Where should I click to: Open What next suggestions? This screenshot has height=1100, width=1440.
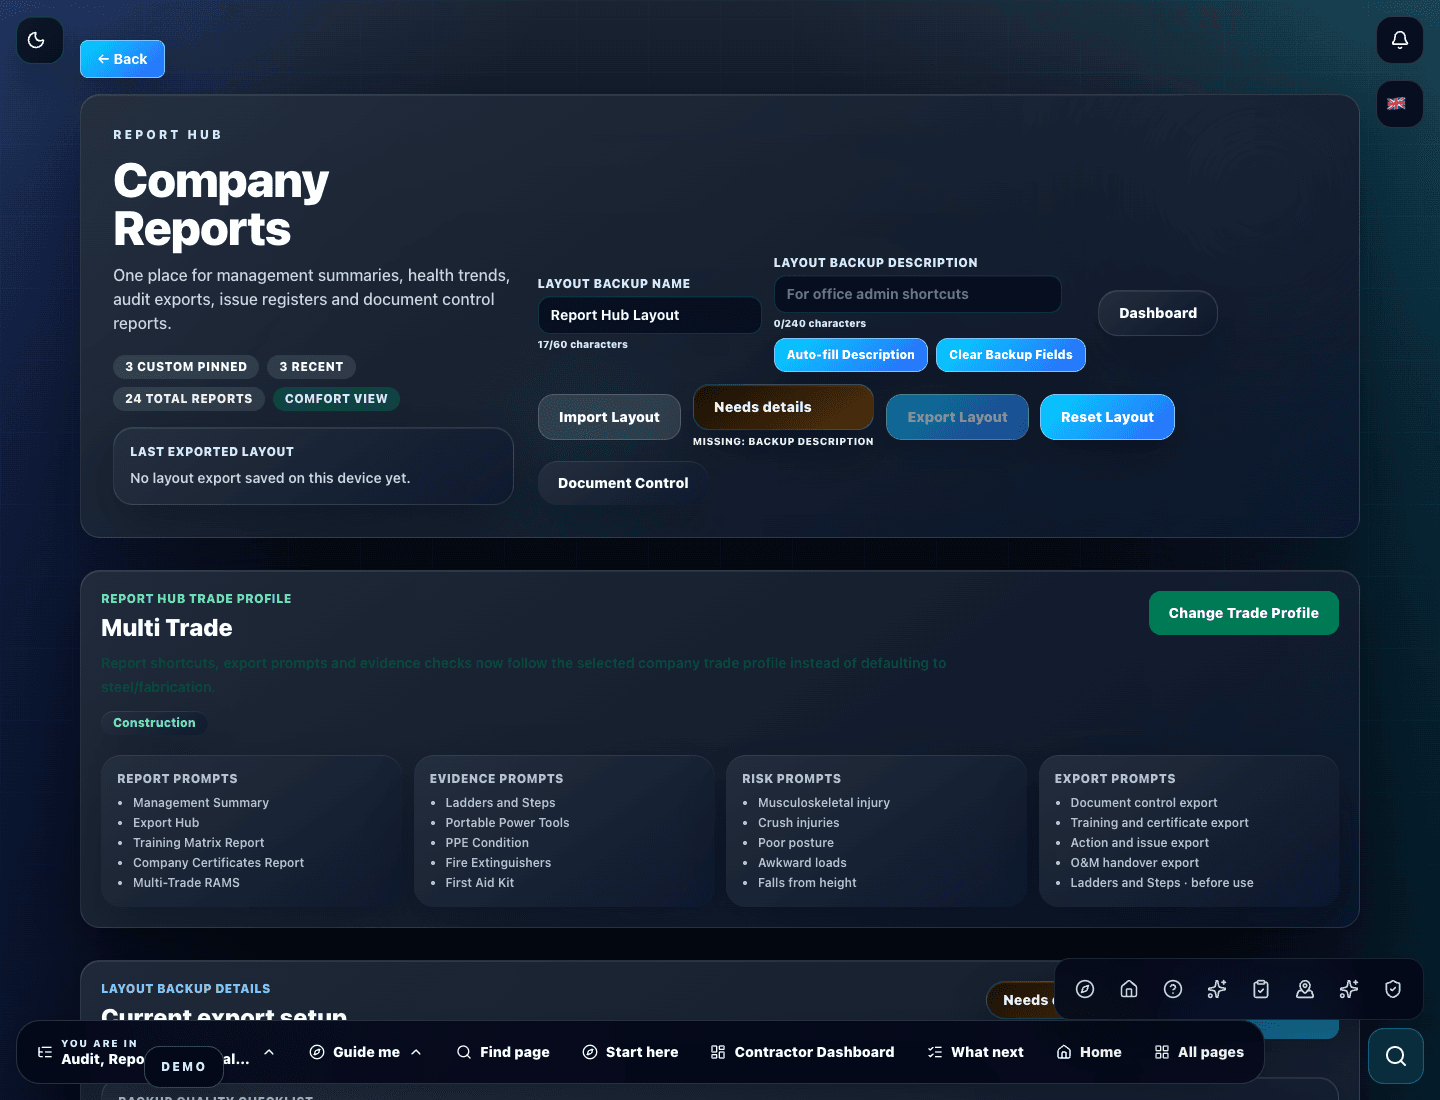point(975,1052)
